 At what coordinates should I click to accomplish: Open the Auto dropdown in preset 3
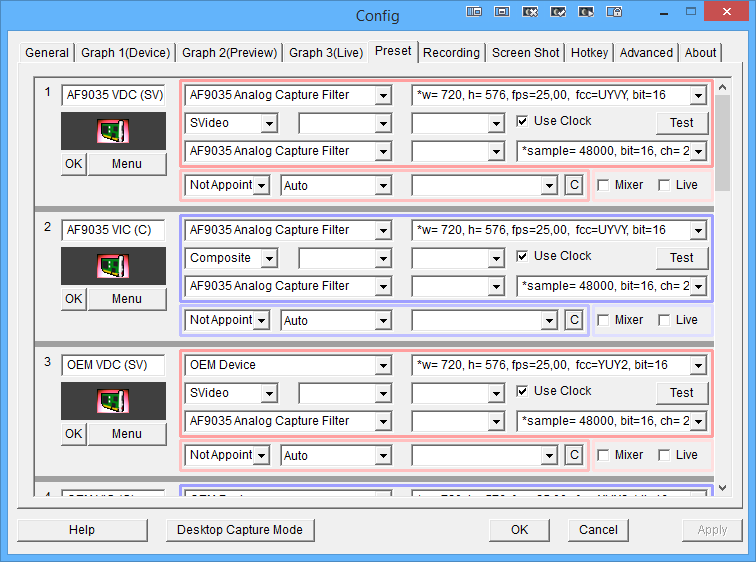point(336,455)
